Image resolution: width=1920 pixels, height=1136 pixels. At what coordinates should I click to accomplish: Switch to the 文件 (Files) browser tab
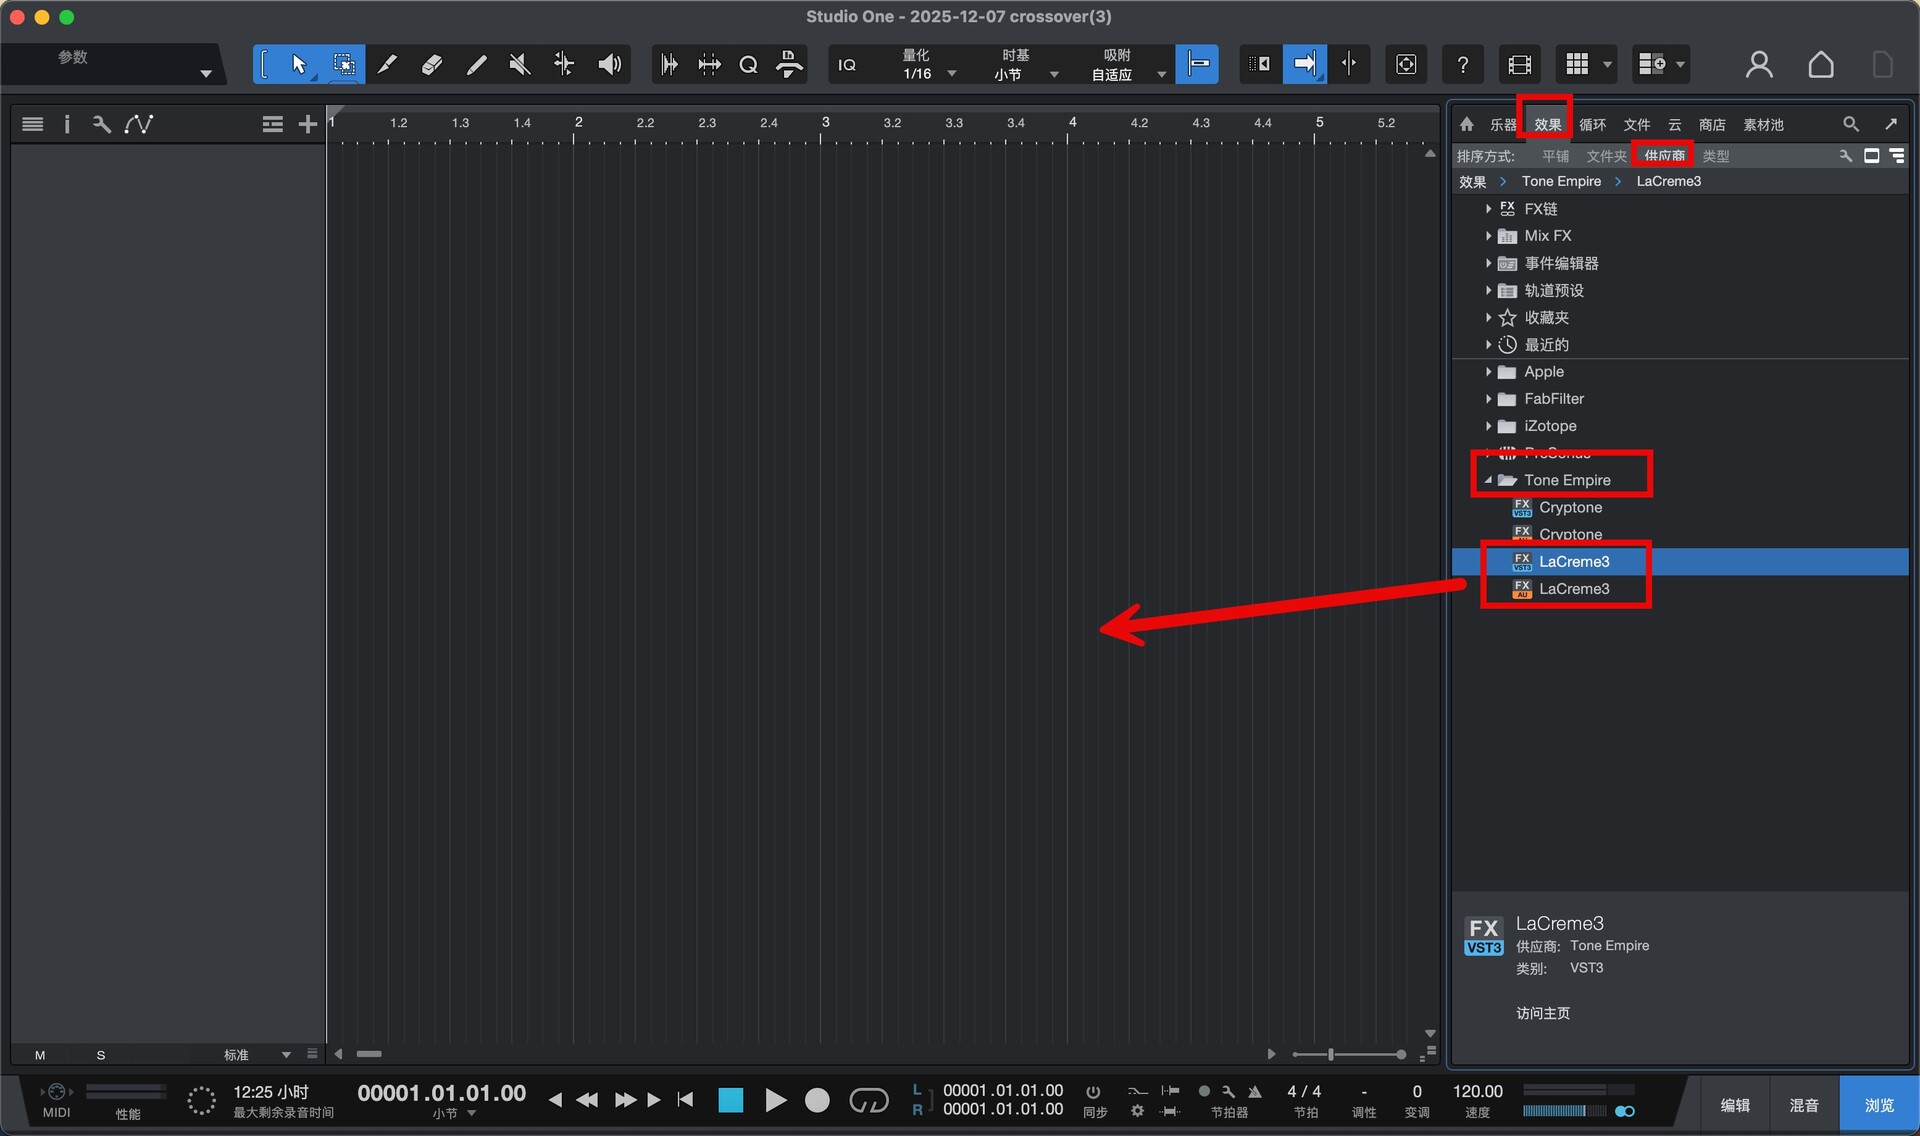1636,124
